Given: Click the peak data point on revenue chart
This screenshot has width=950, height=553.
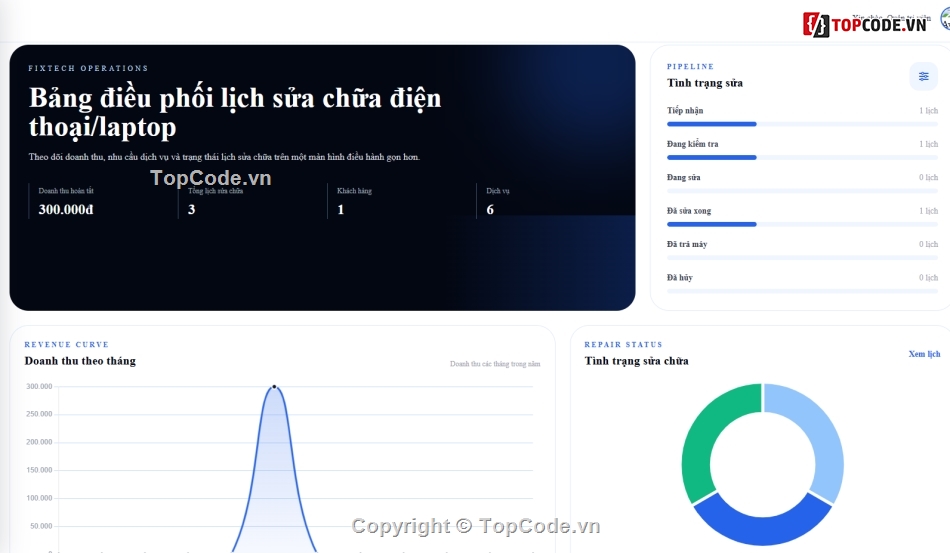Looking at the screenshot, I should [x=274, y=386].
